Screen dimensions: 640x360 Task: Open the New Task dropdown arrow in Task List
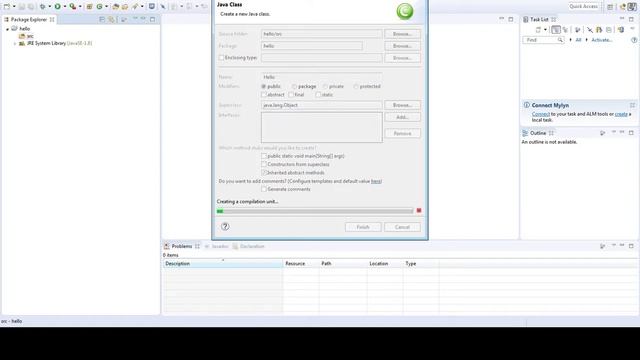point(545,30)
